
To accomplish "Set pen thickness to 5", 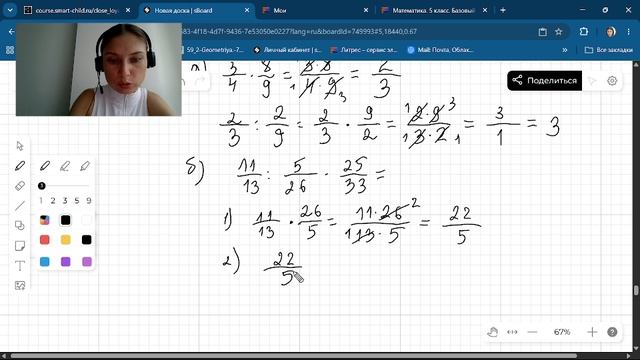I will [77, 200].
